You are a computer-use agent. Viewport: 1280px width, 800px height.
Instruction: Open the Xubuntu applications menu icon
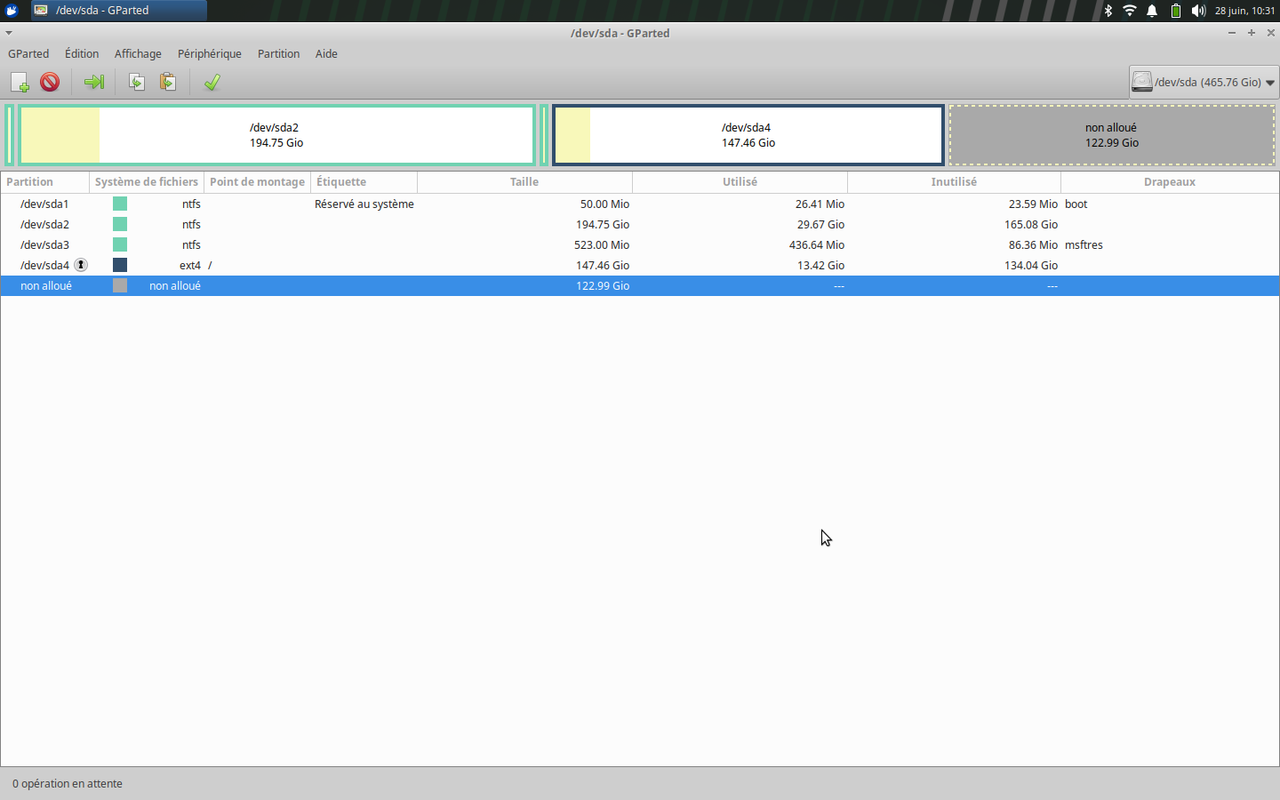point(12,10)
